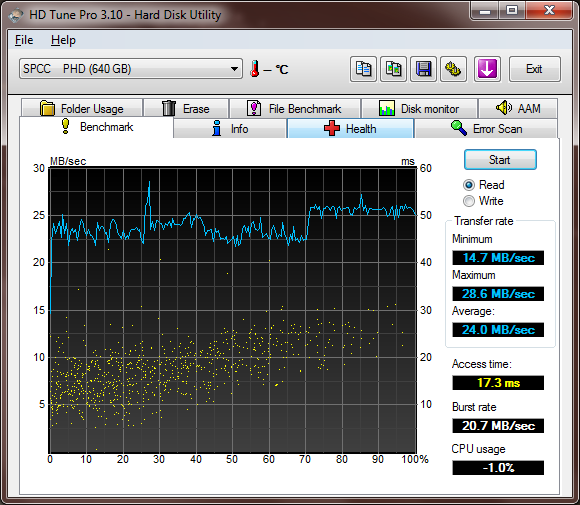Open the Disk monitor tab

[419, 108]
